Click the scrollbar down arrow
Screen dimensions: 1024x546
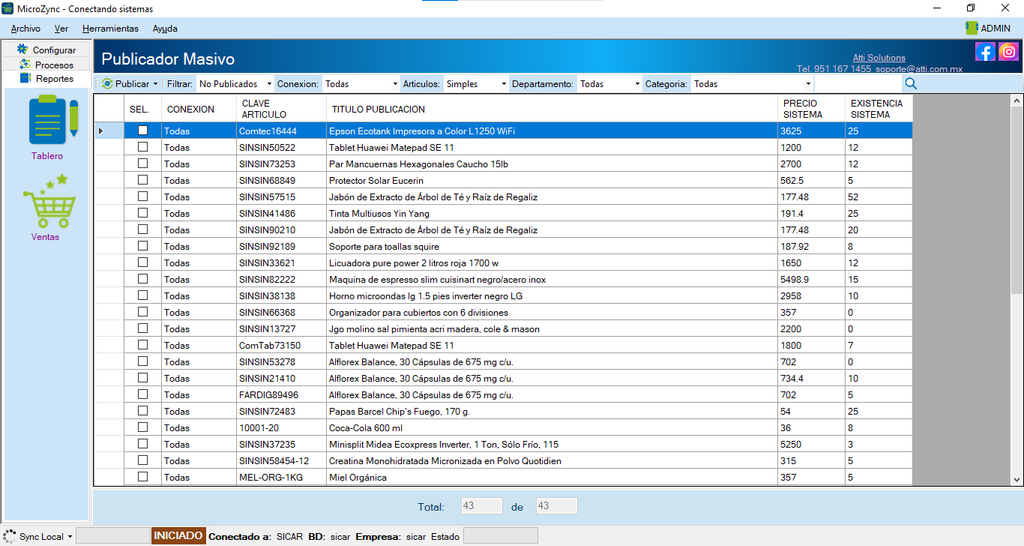(x=1016, y=479)
